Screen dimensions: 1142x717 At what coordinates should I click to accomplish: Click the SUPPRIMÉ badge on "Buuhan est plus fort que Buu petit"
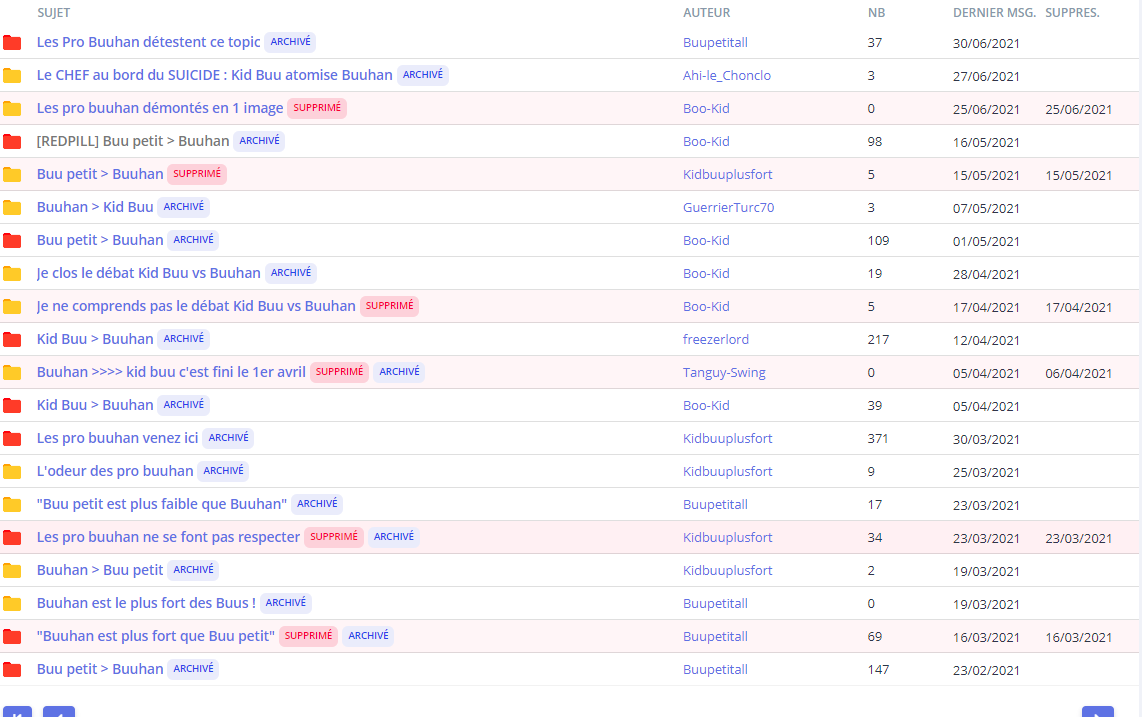[x=308, y=636]
